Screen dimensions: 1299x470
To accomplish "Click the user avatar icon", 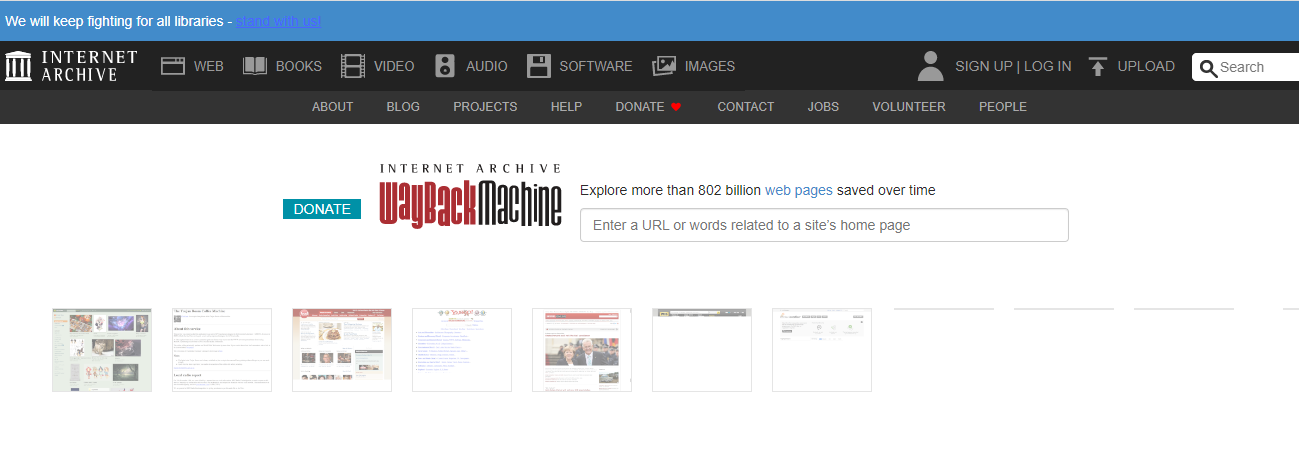I will click(931, 66).
